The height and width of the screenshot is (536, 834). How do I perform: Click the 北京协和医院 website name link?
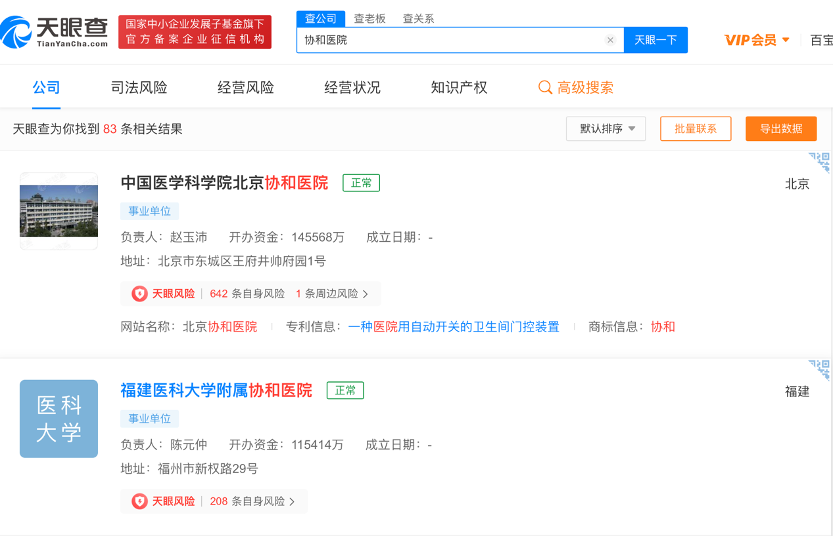click(x=220, y=326)
